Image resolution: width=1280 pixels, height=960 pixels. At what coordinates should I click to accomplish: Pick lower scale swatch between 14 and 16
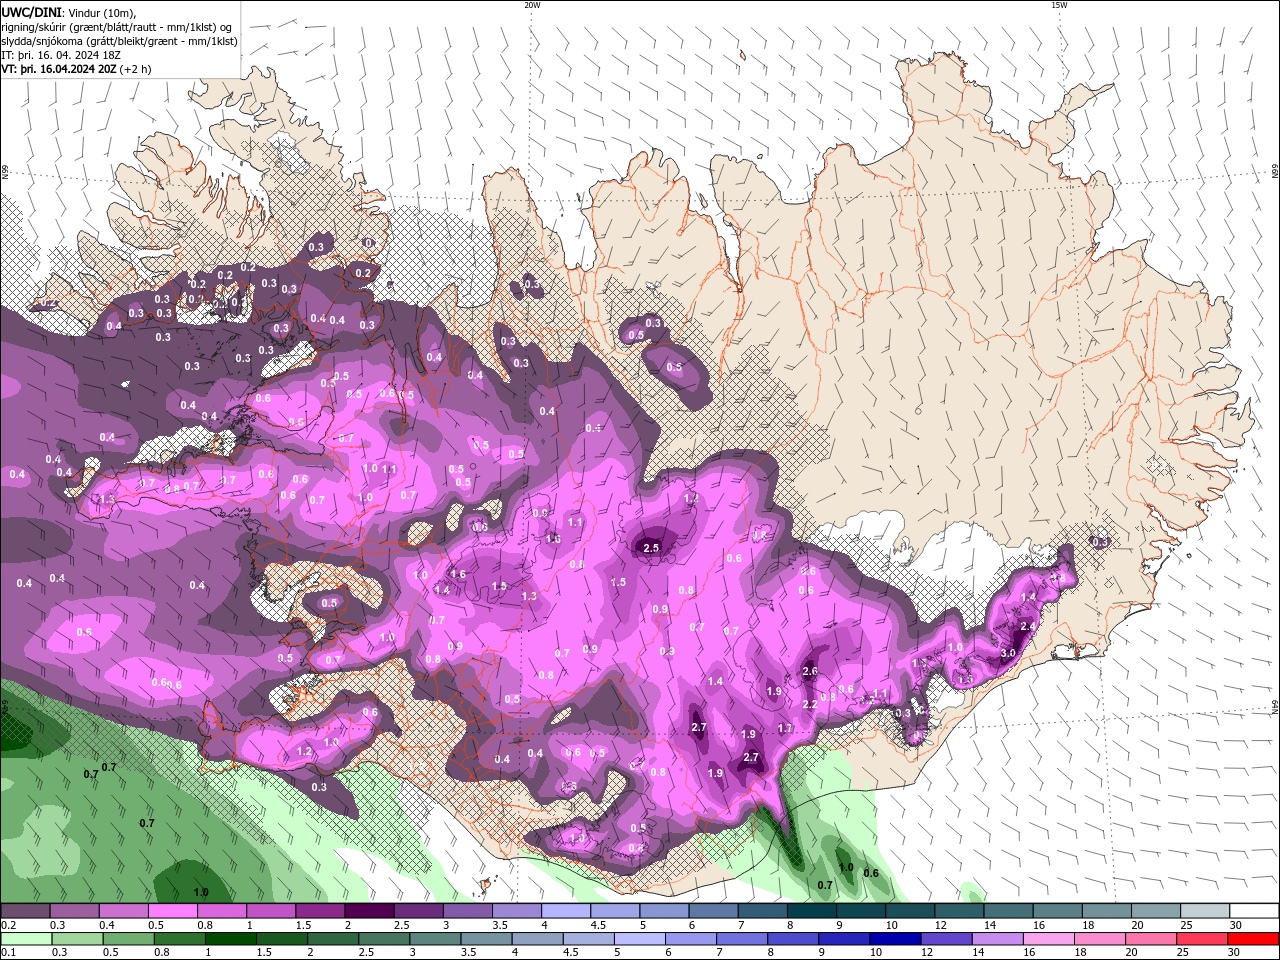point(998,939)
